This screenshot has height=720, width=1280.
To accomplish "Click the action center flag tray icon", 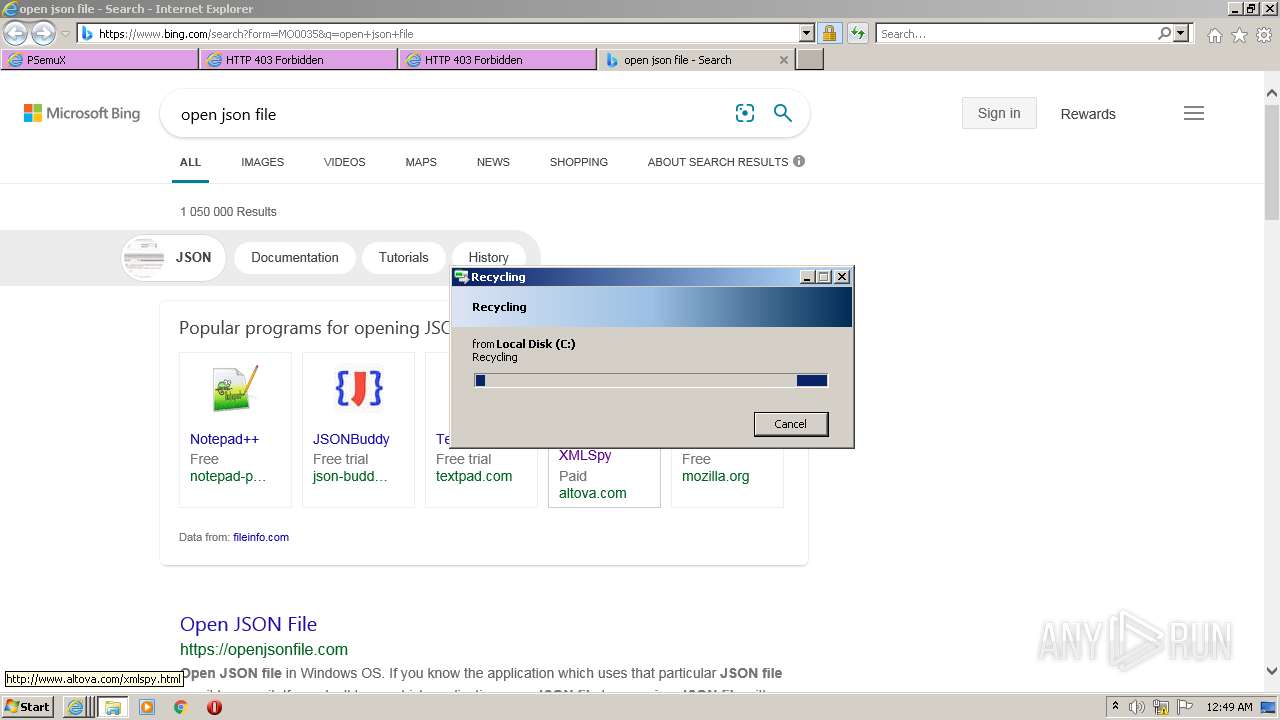I will tap(1186, 707).
